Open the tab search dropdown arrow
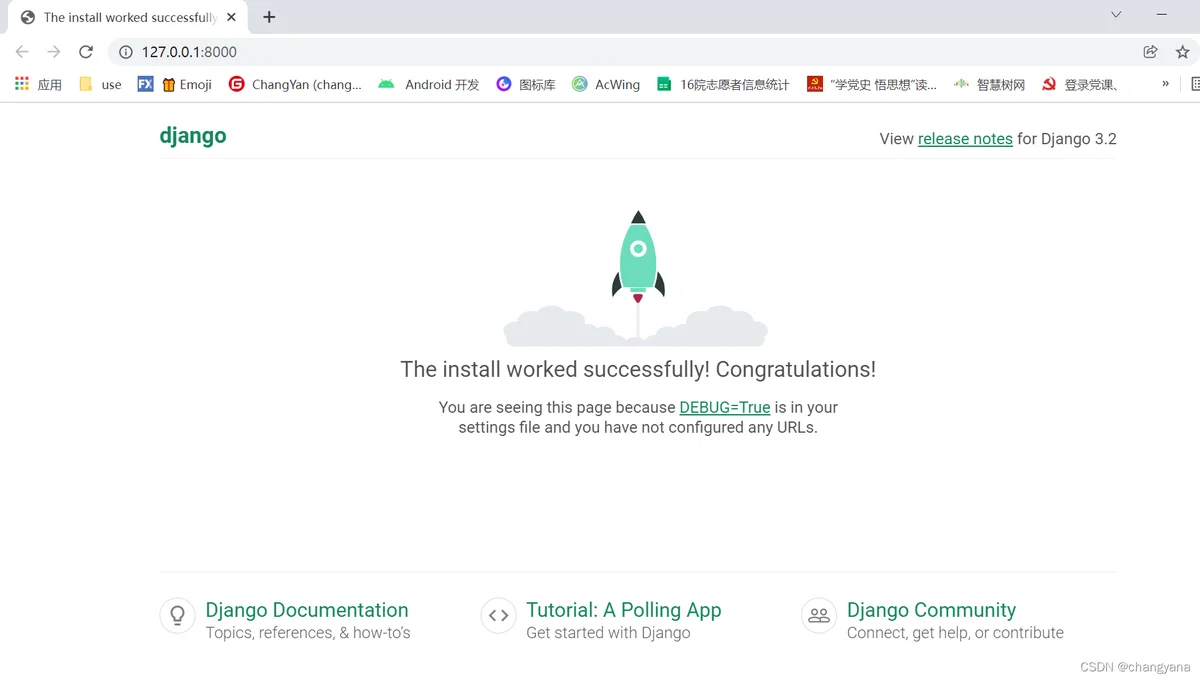Viewport: 1200px width, 680px height. click(x=1117, y=15)
